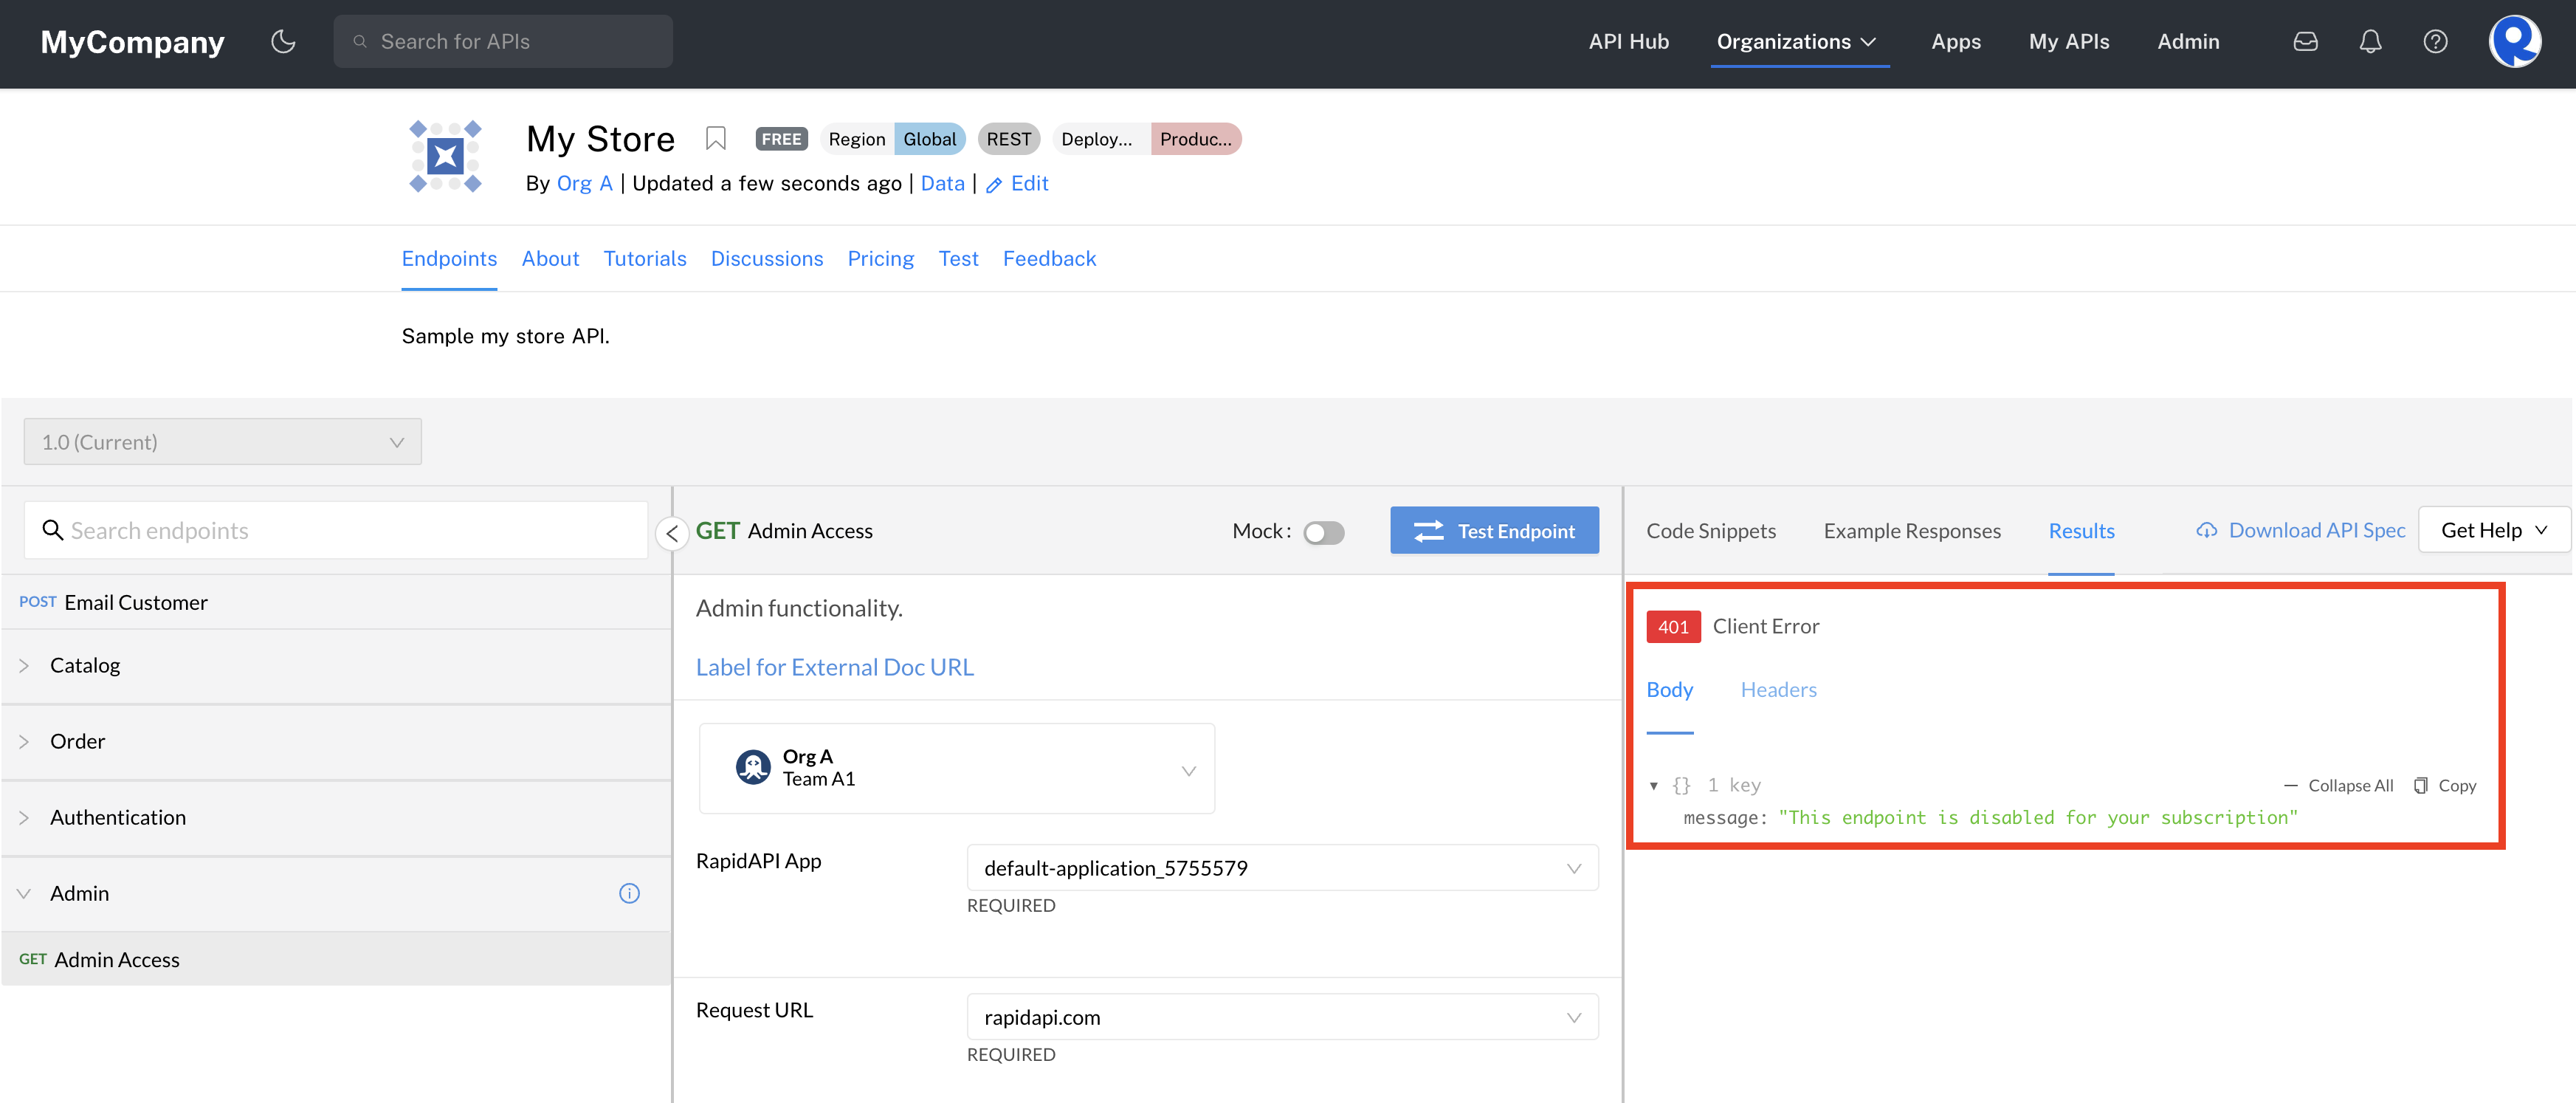Go to Apps in the top nav

pos(1955,41)
